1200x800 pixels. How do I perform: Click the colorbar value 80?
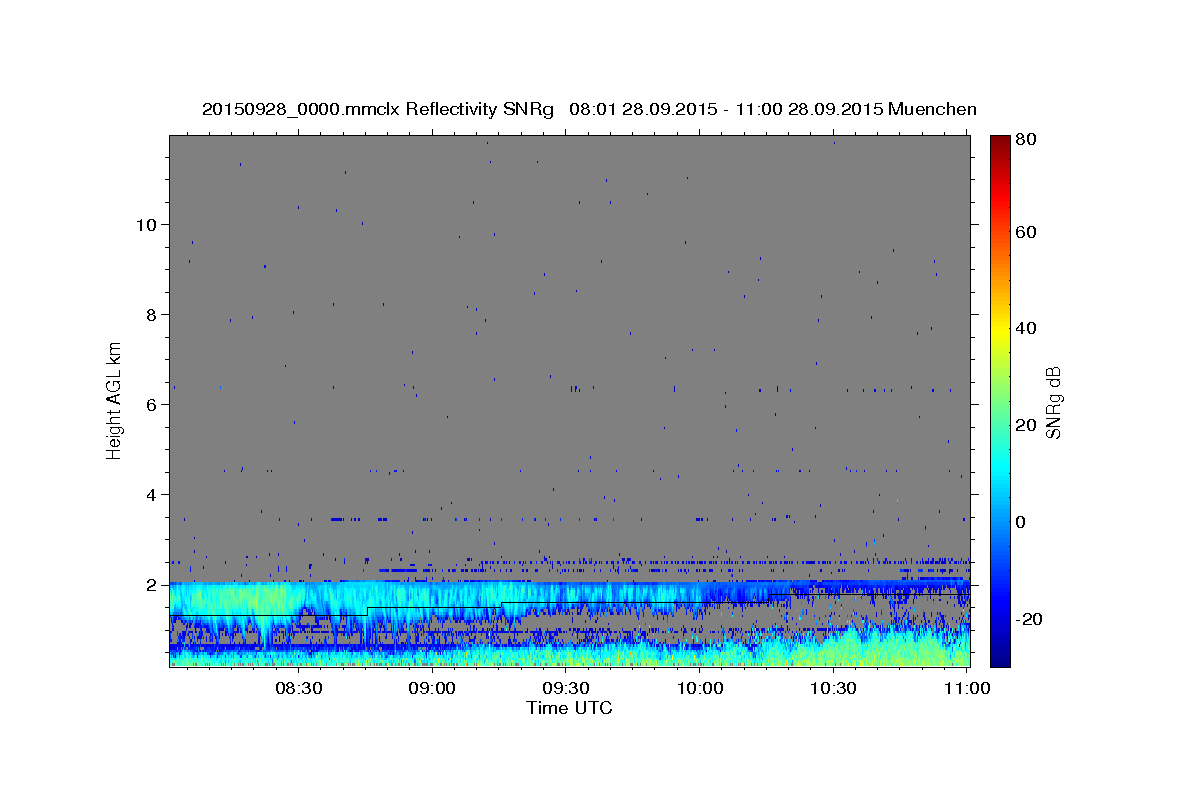pyautogui.click(x=1028, y=139)
